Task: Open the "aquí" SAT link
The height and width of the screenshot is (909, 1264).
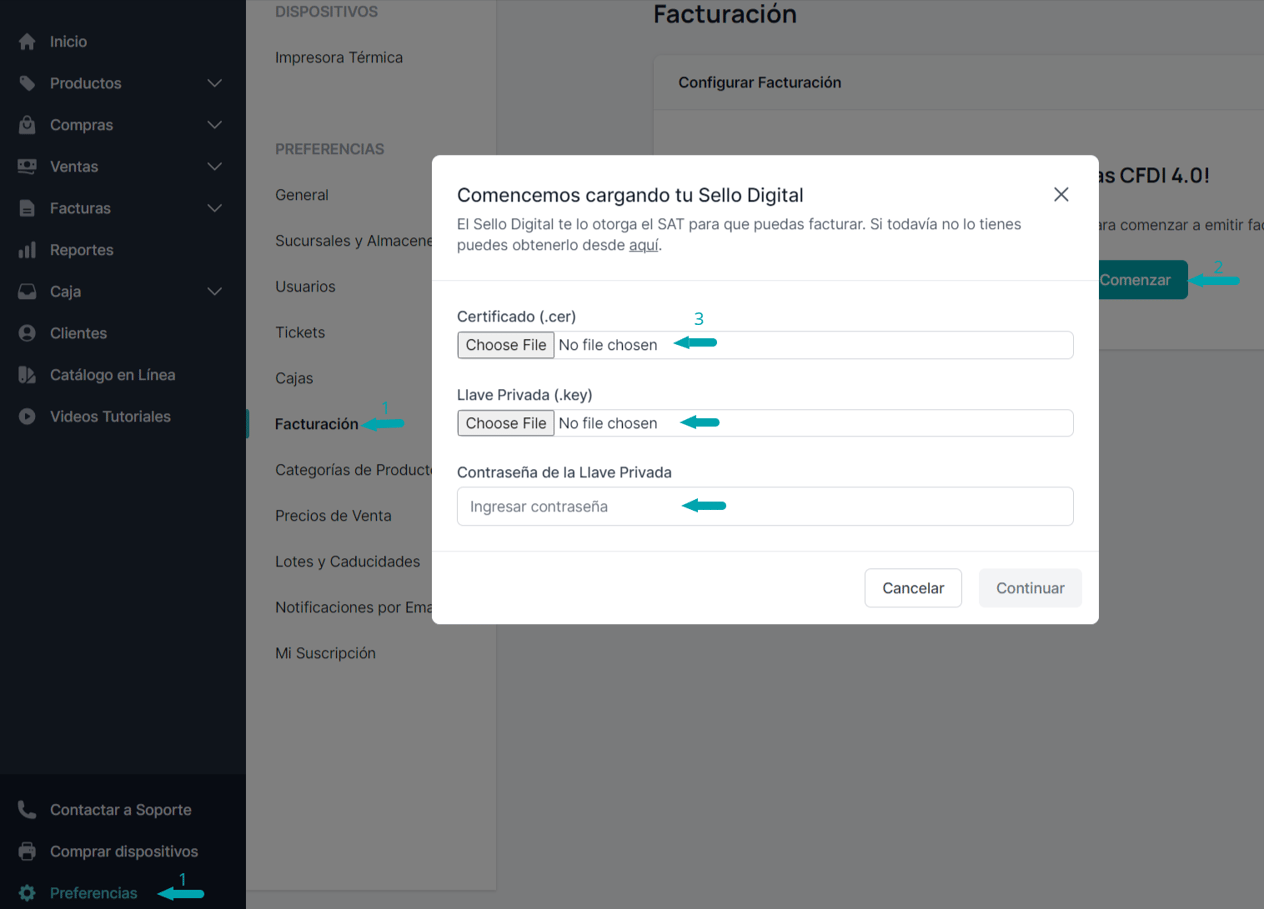Action: click(x=643, y=244)
